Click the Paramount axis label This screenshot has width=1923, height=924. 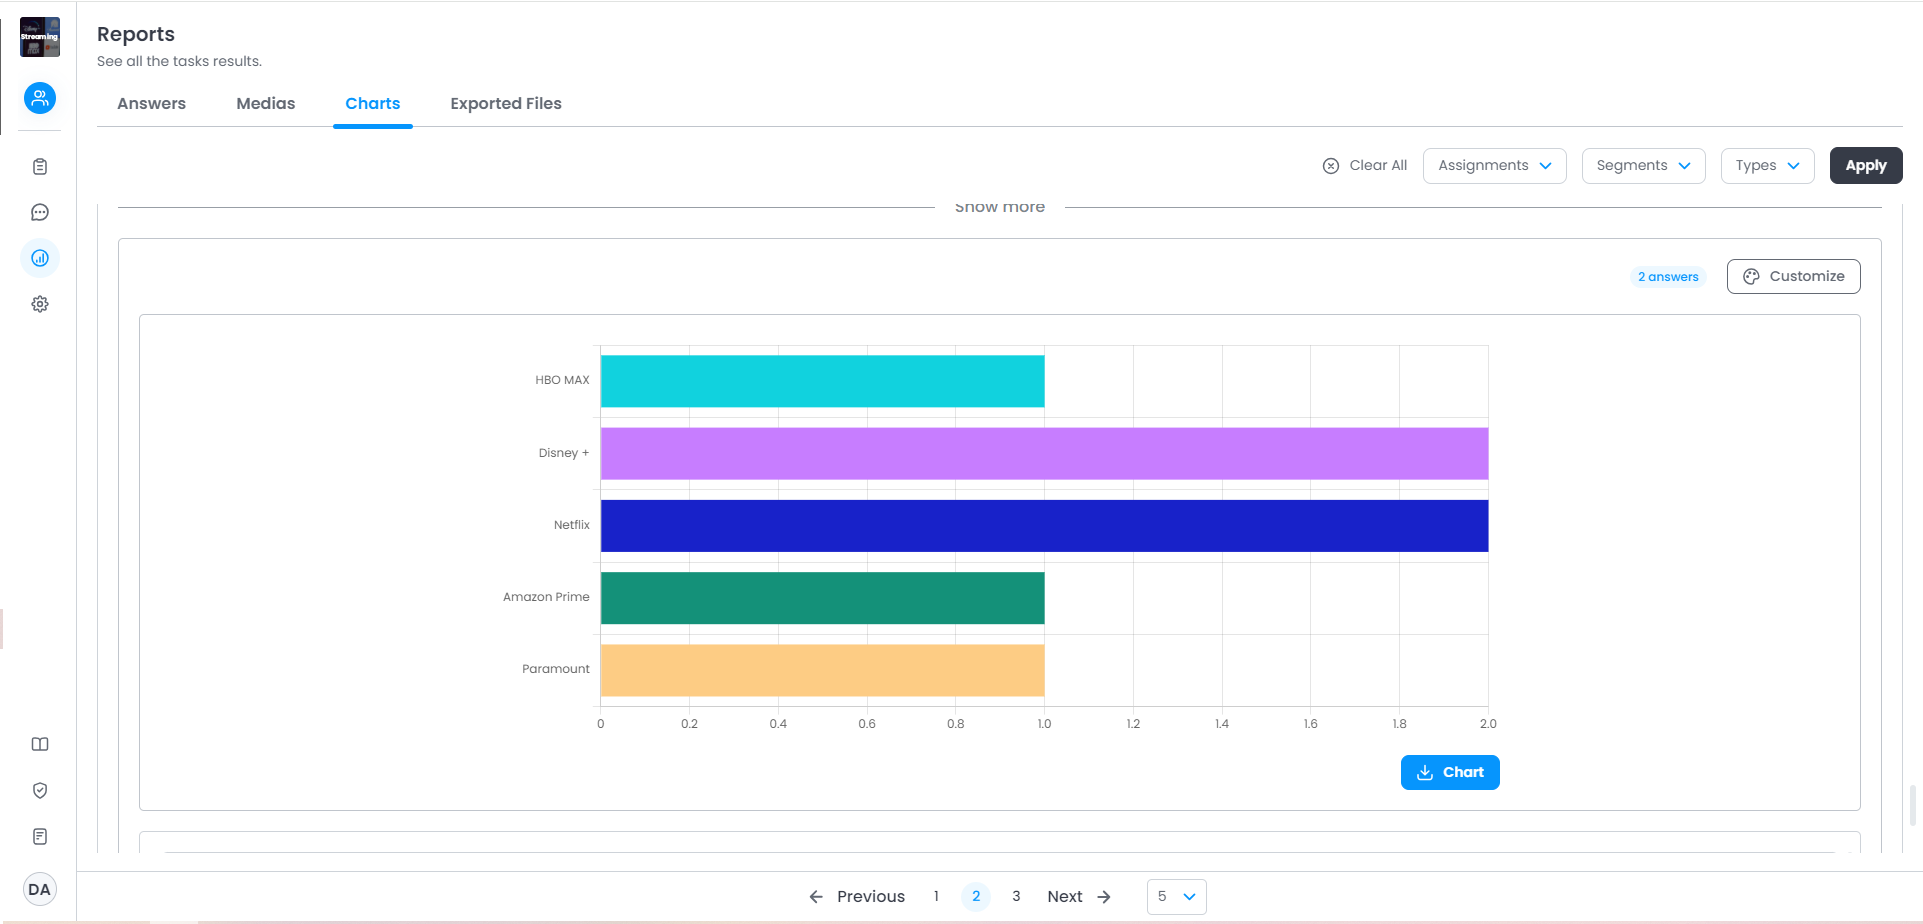[556, 669]
